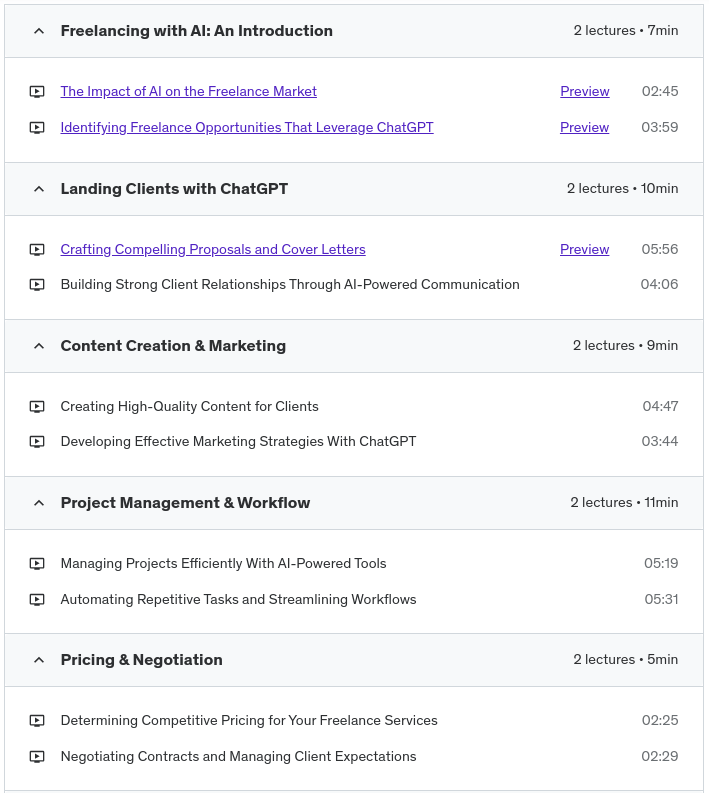
Task: Click video icon beside Automating Repetitive Tasks lecture
Action: click(37, 600)
